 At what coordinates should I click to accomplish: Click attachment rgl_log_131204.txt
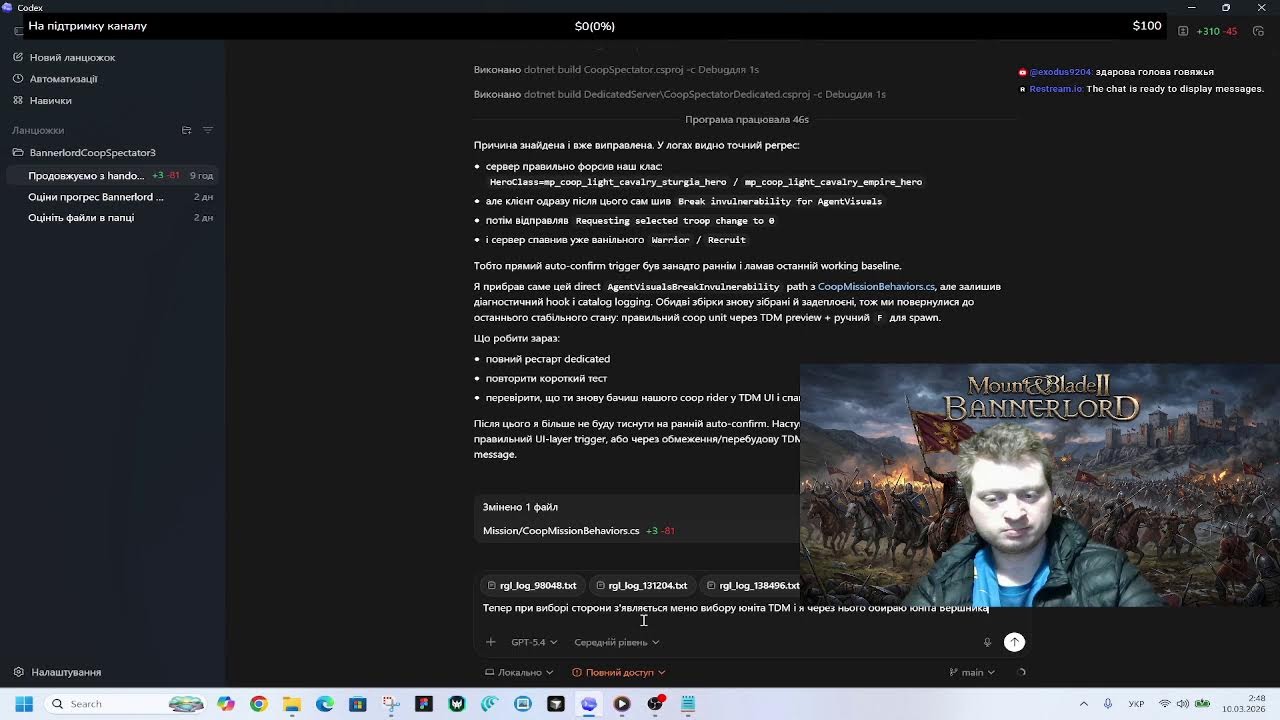pyautogui.click(x=641, y=585)
